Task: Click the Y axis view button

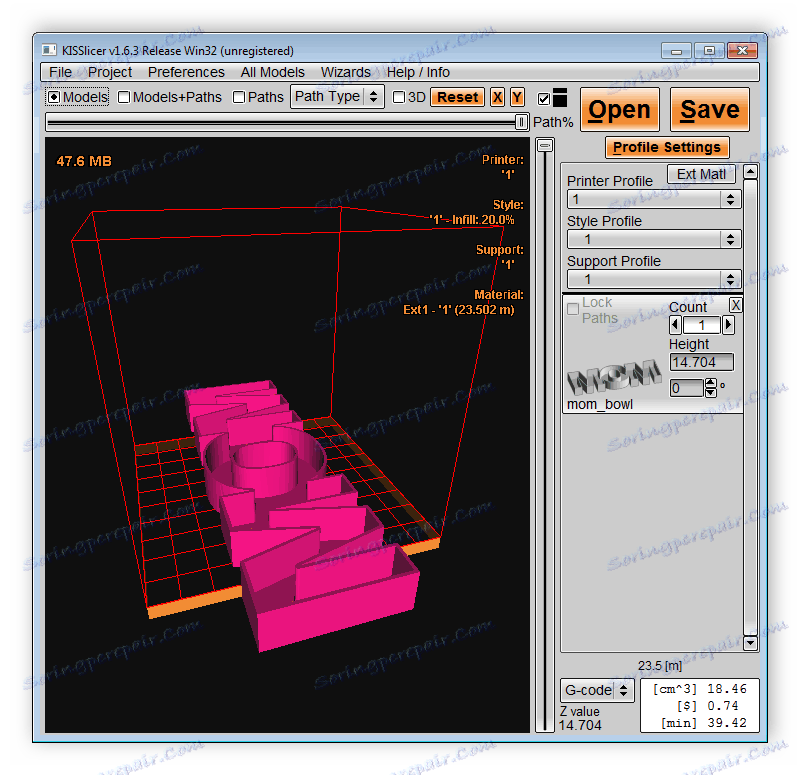Action: [517, 97]
